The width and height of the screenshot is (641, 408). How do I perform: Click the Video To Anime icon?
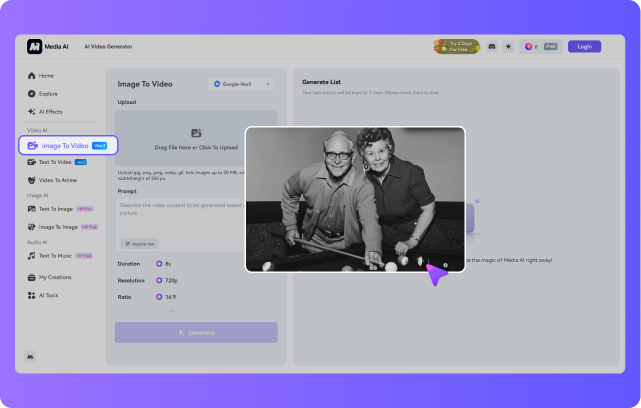point(31,180)
